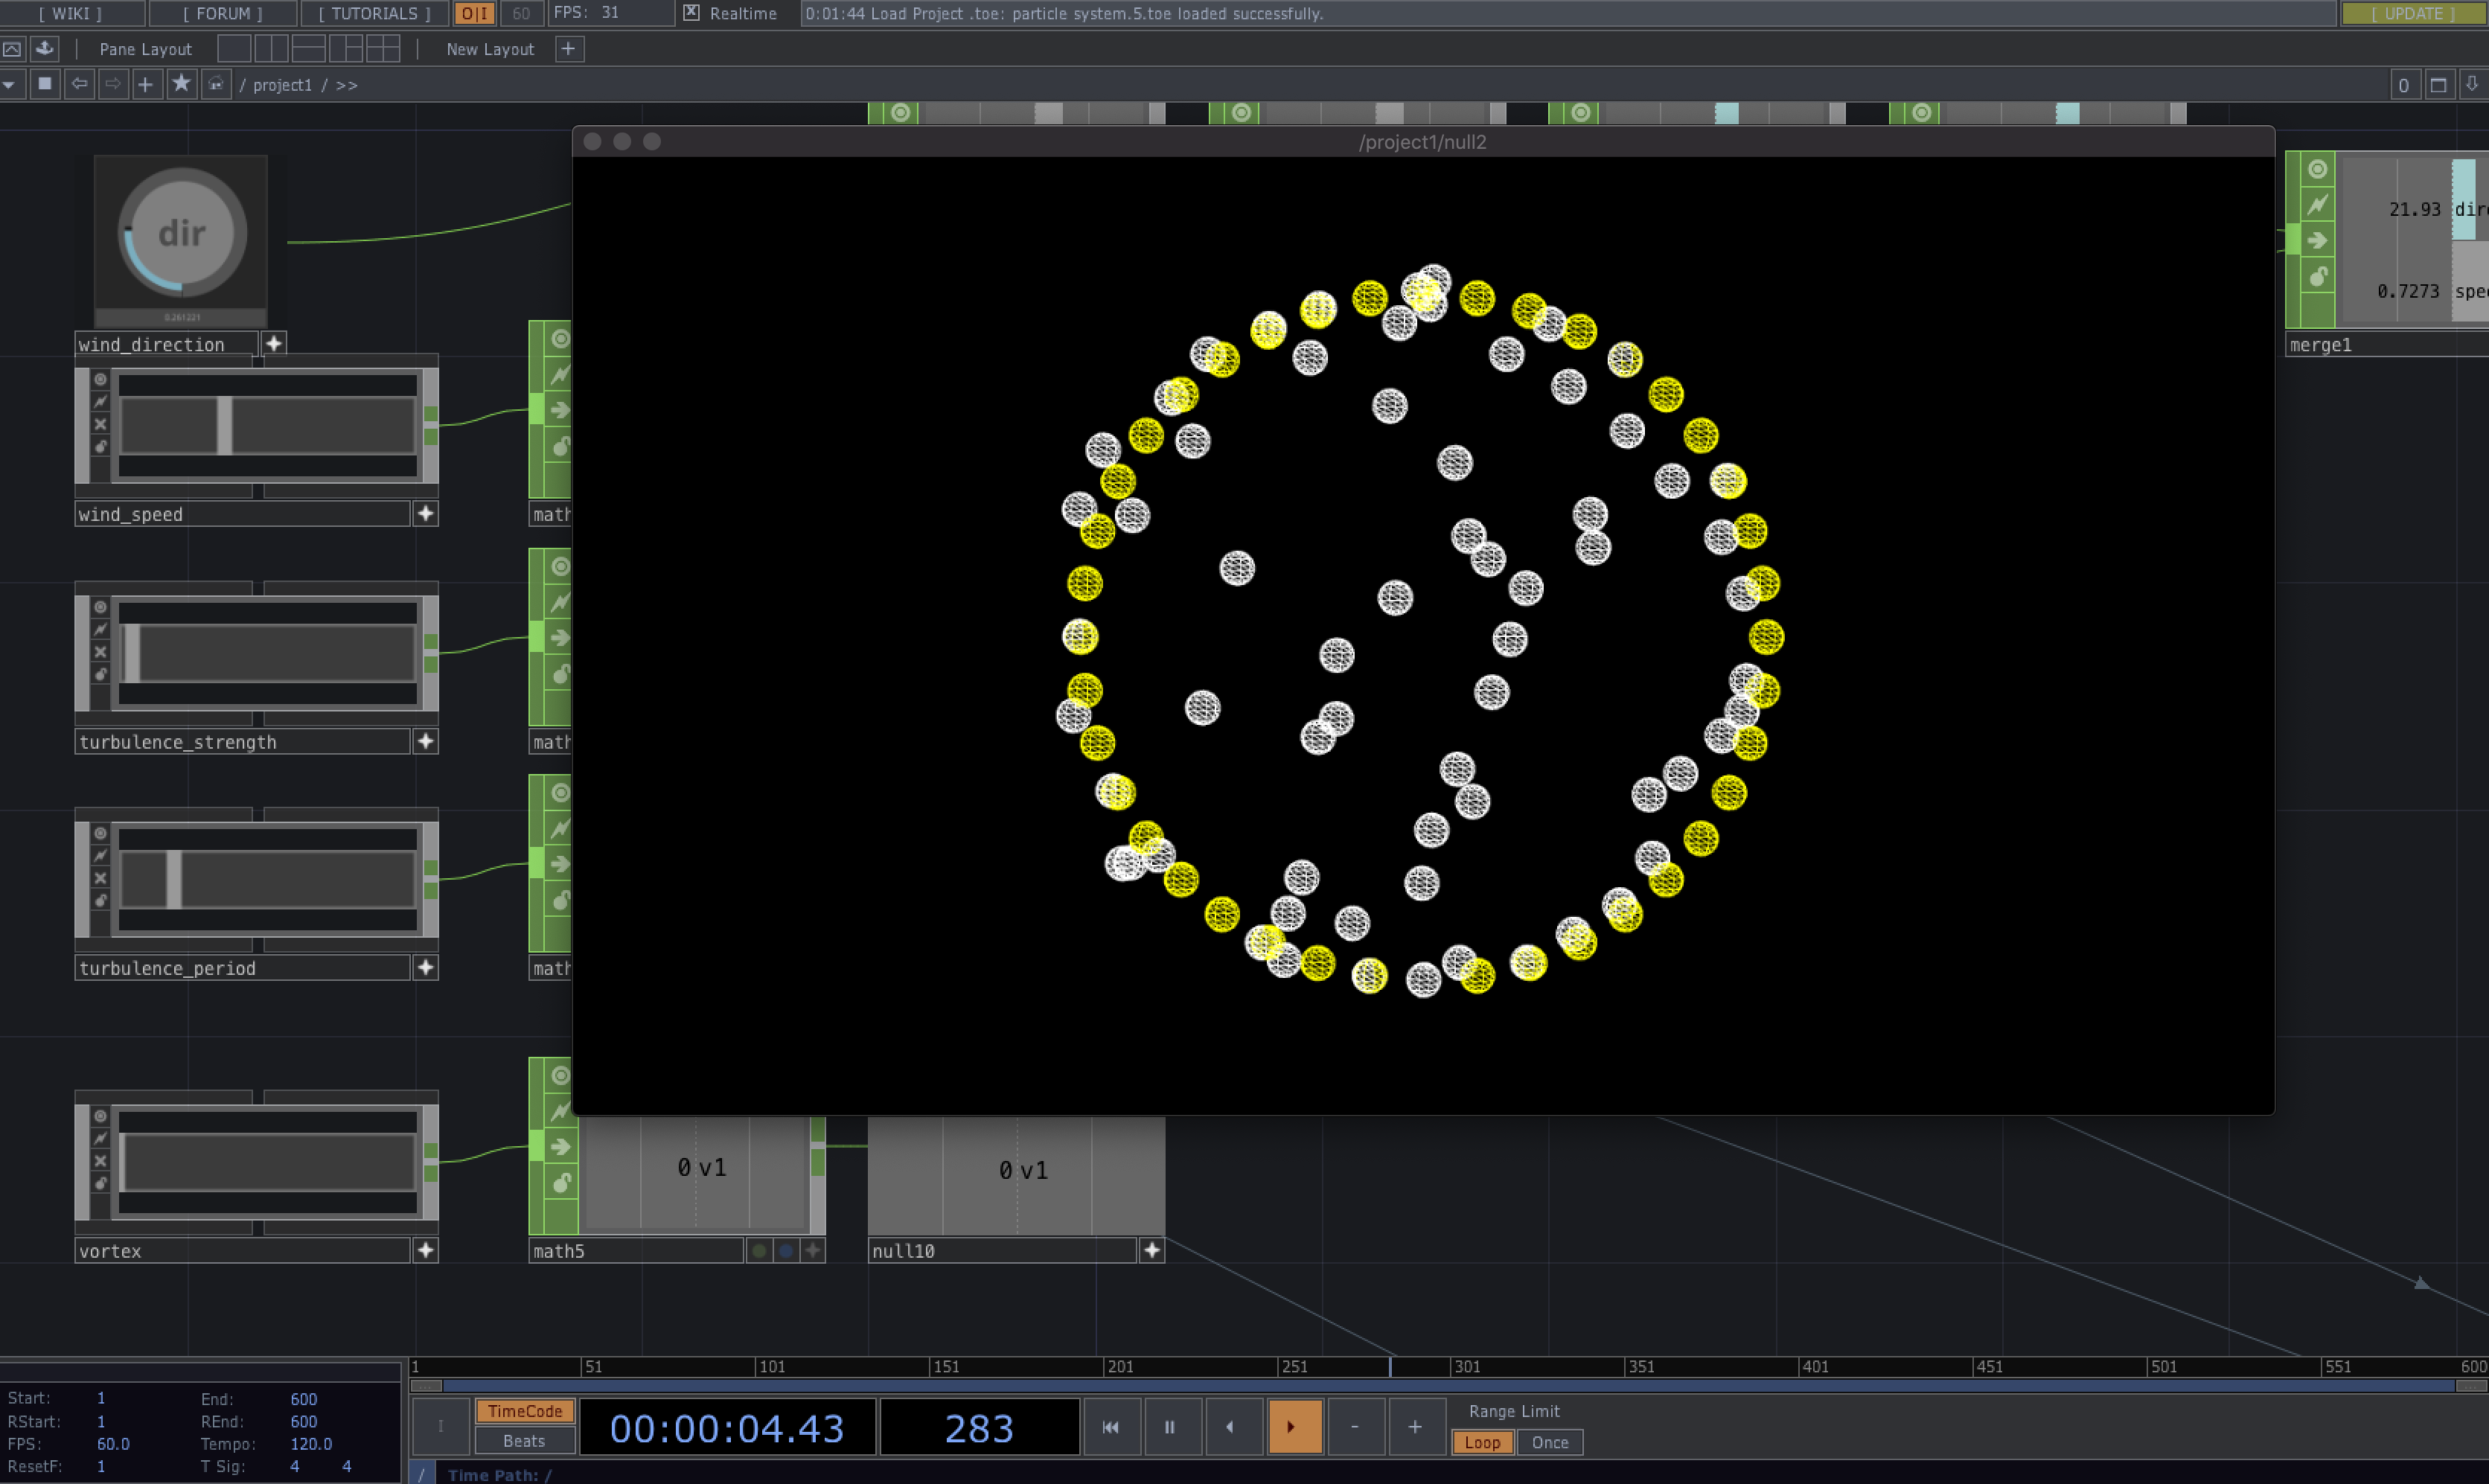Add a New Layout with plus button
This screenshot has width=2489, height=1484.
tap(568, 48)
